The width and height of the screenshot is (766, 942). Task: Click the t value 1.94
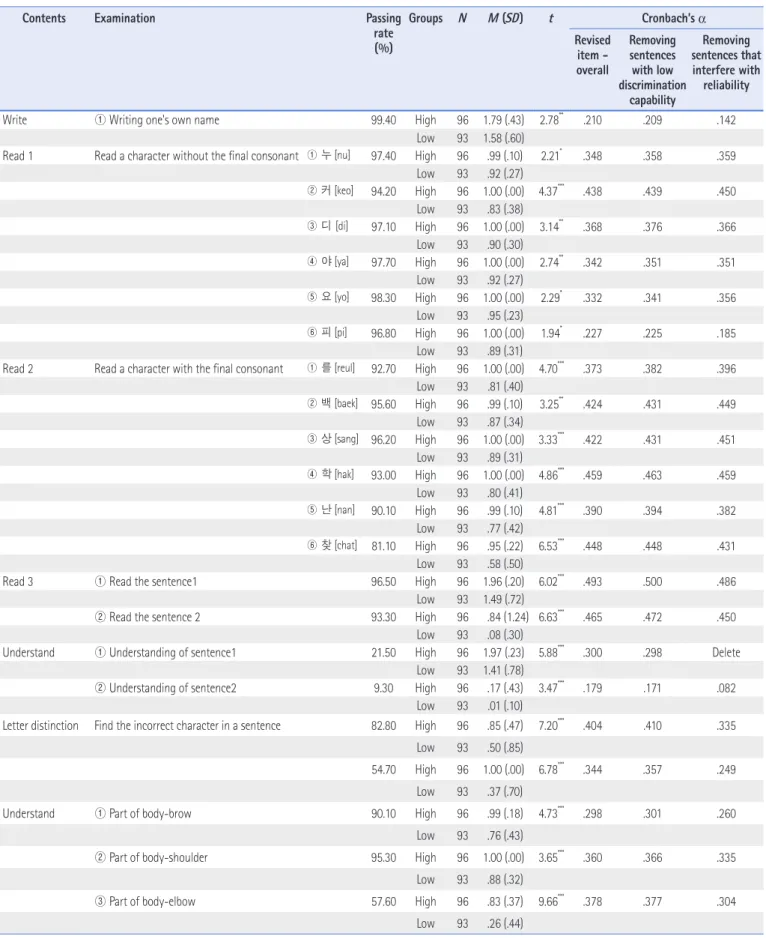pyautogui.click(x=550, y=332)
